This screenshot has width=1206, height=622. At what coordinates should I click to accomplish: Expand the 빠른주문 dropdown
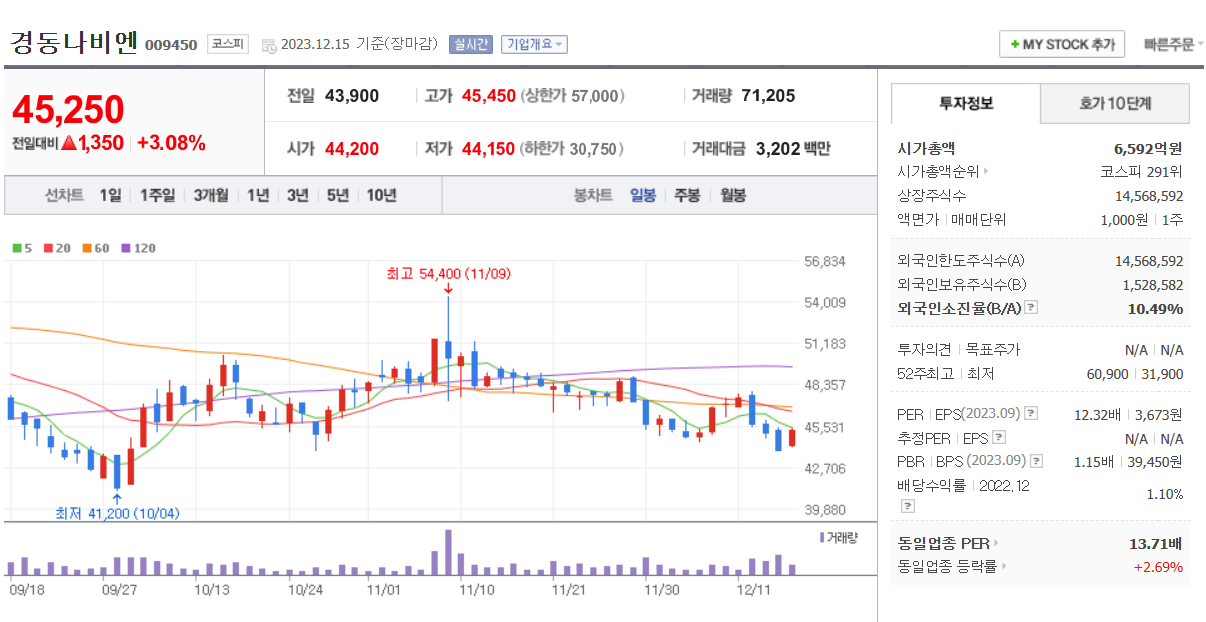click(1173, 44)
